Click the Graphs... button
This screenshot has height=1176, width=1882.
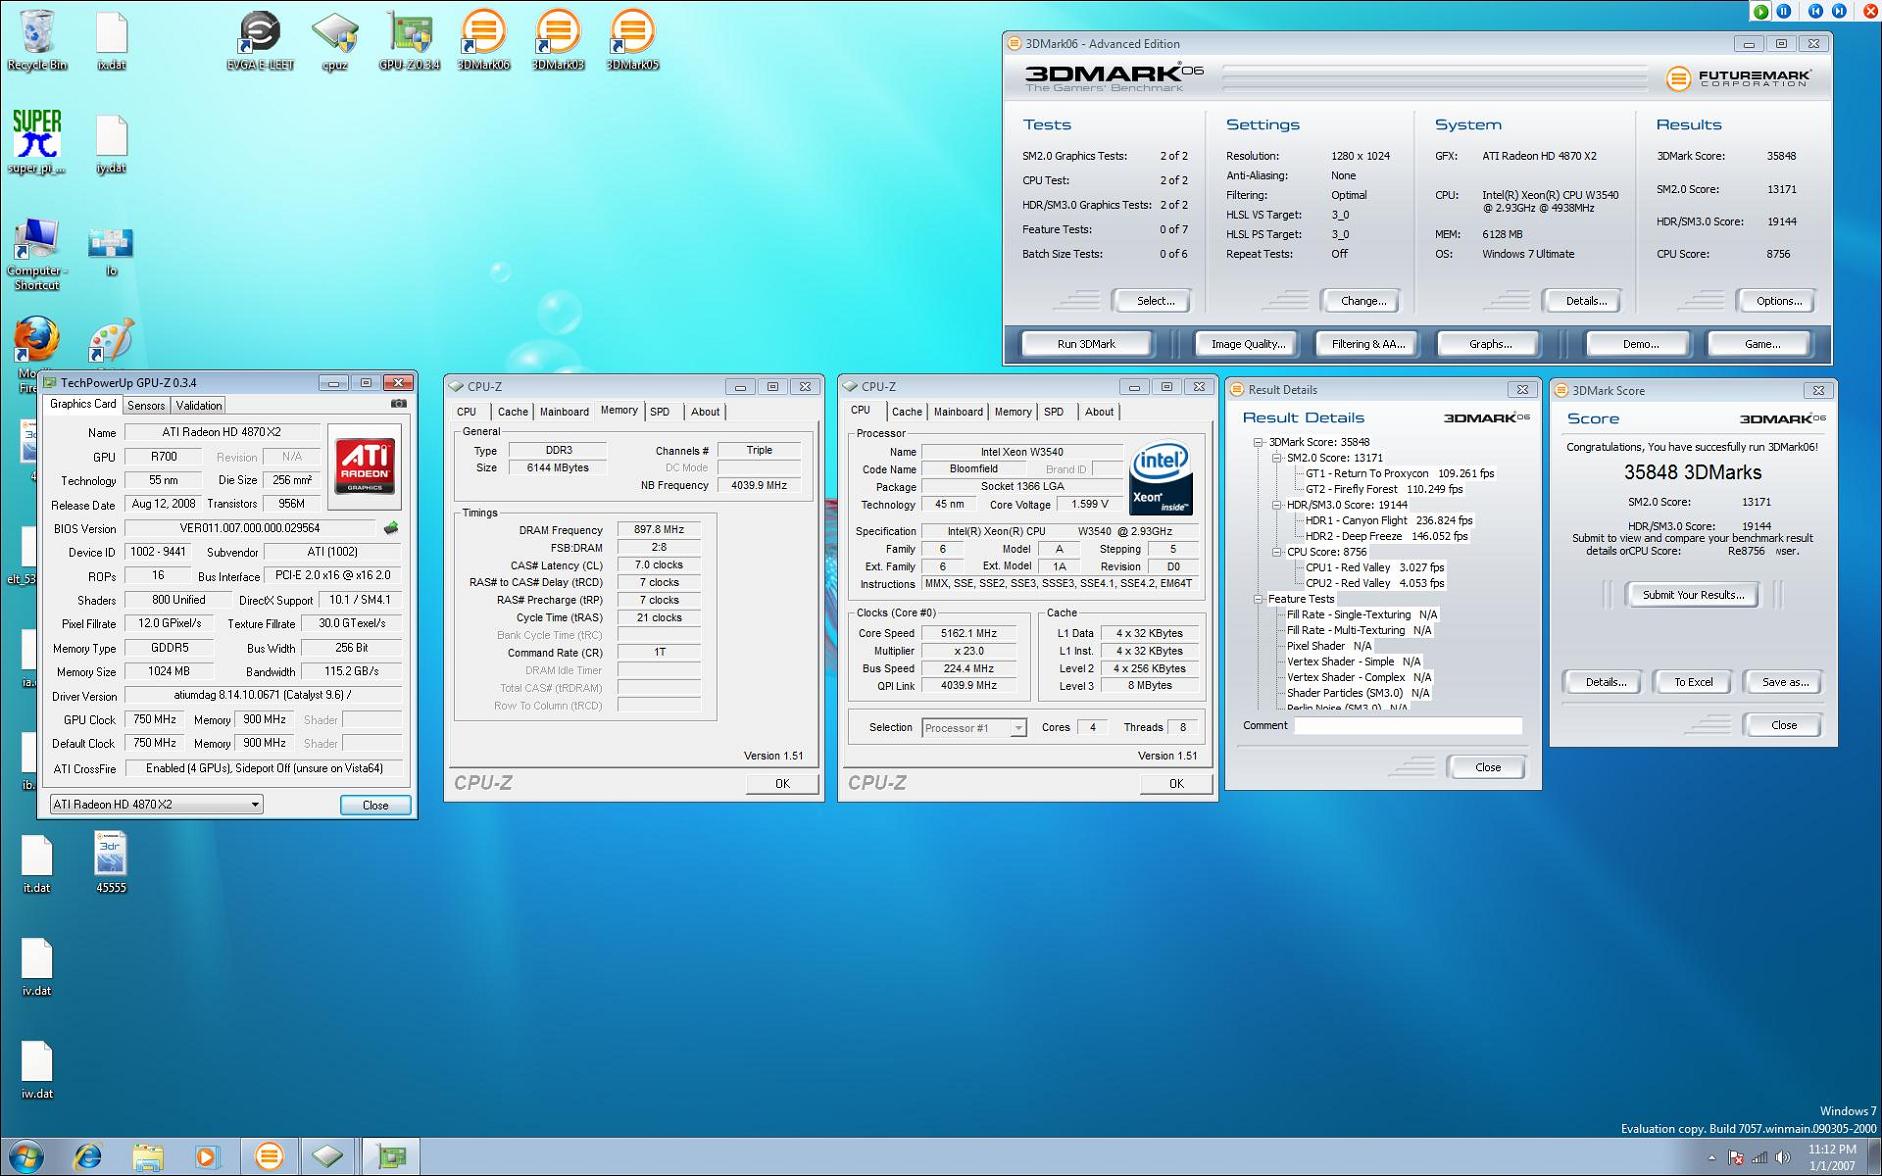(x=1490, y=344)
